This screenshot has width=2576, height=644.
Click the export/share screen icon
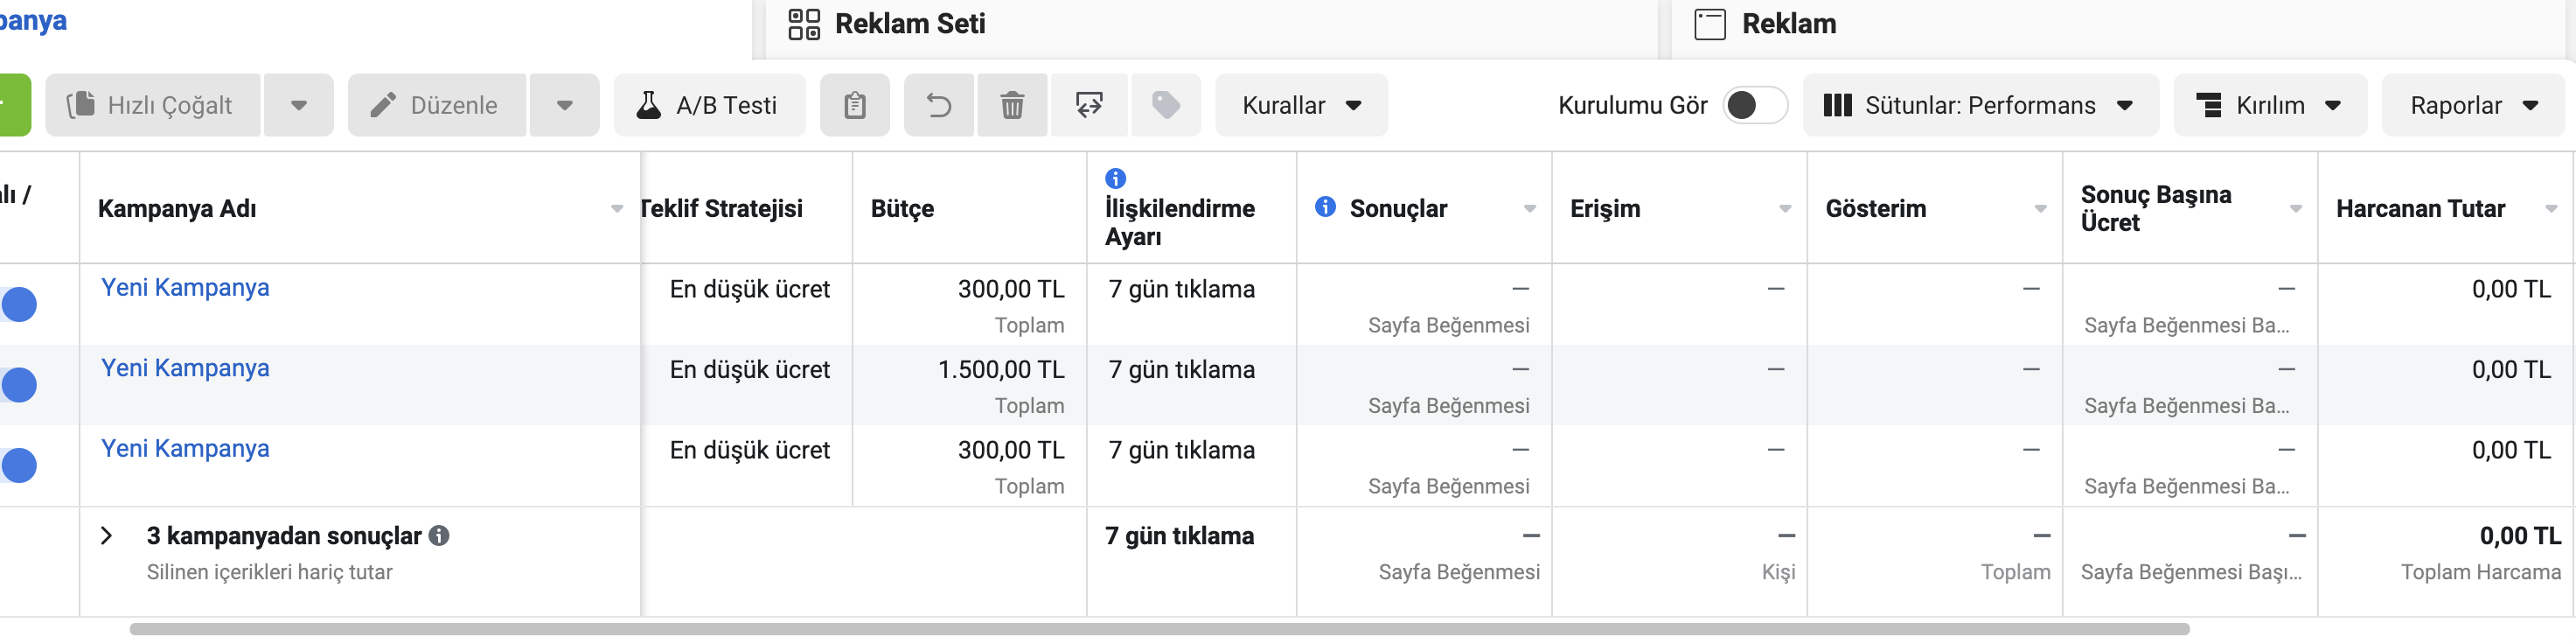pos(1088,105)
